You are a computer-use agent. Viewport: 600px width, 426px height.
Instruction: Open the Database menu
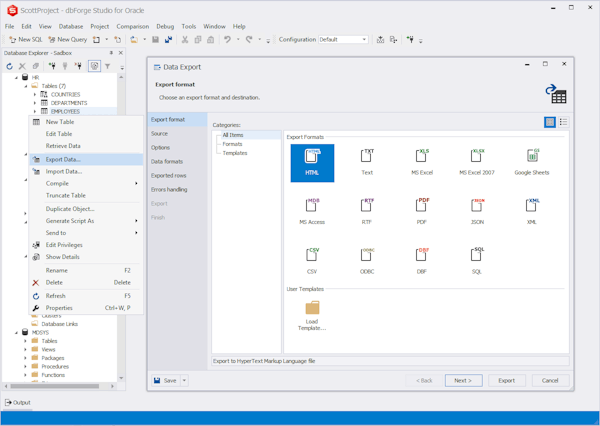pos(71,26)
